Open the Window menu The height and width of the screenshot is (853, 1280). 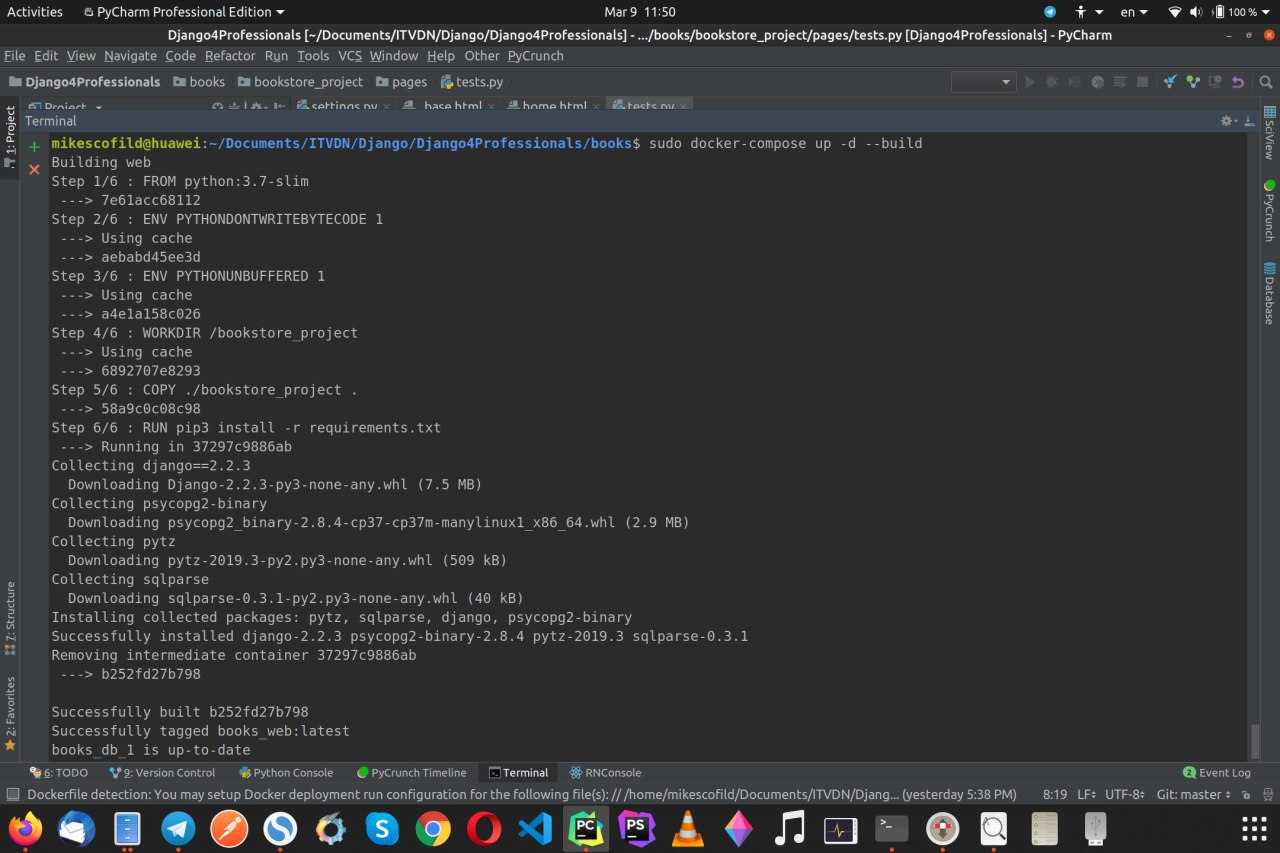click(394, 56)
